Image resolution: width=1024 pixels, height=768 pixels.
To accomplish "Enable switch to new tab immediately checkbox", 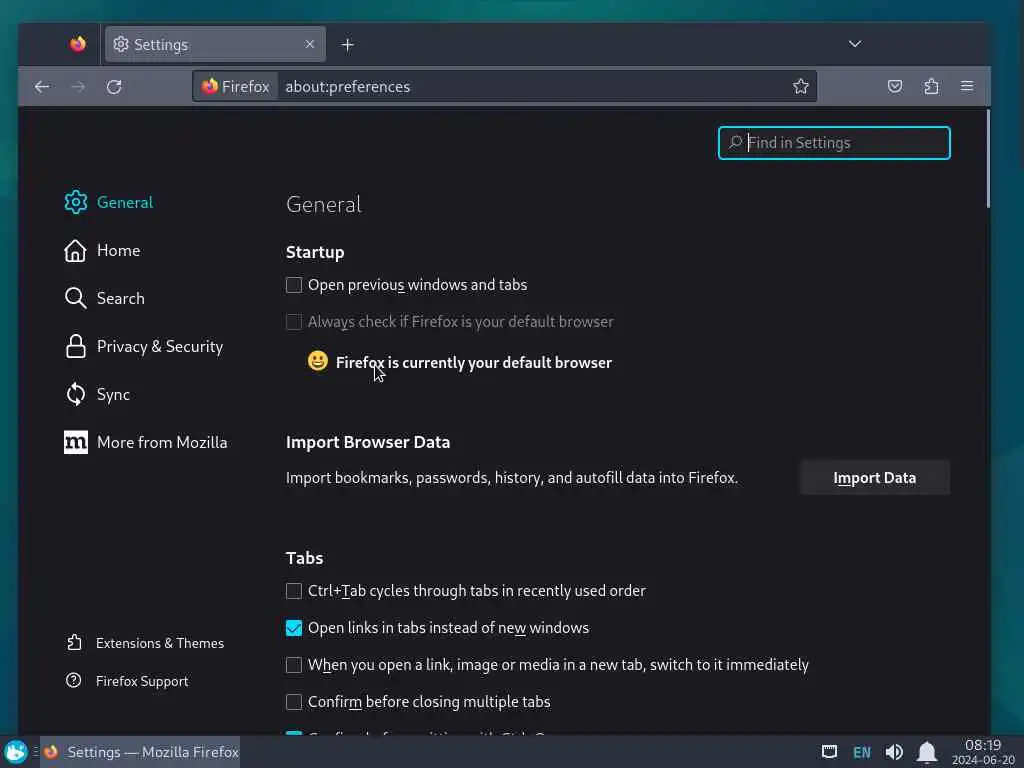I will coord(294,665).
